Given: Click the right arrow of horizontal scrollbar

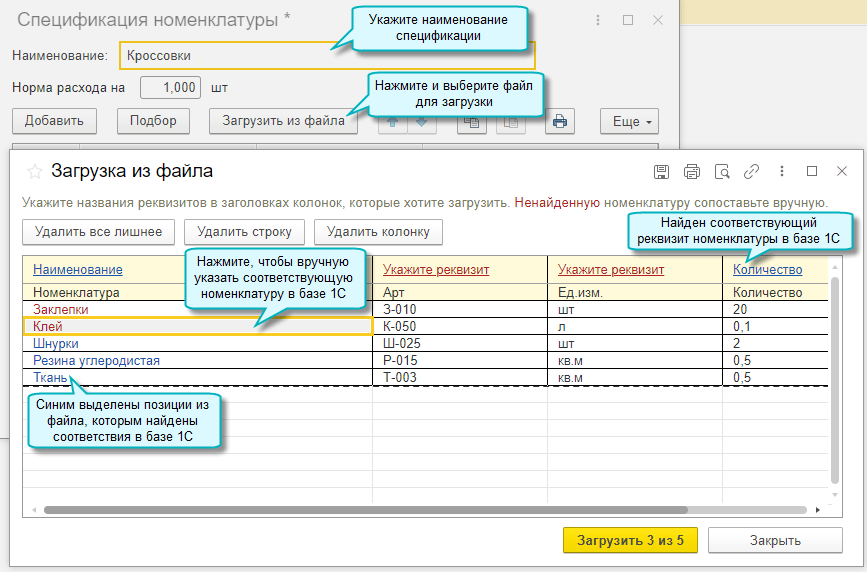Looking at the screenshot, I should click(818, 509).
